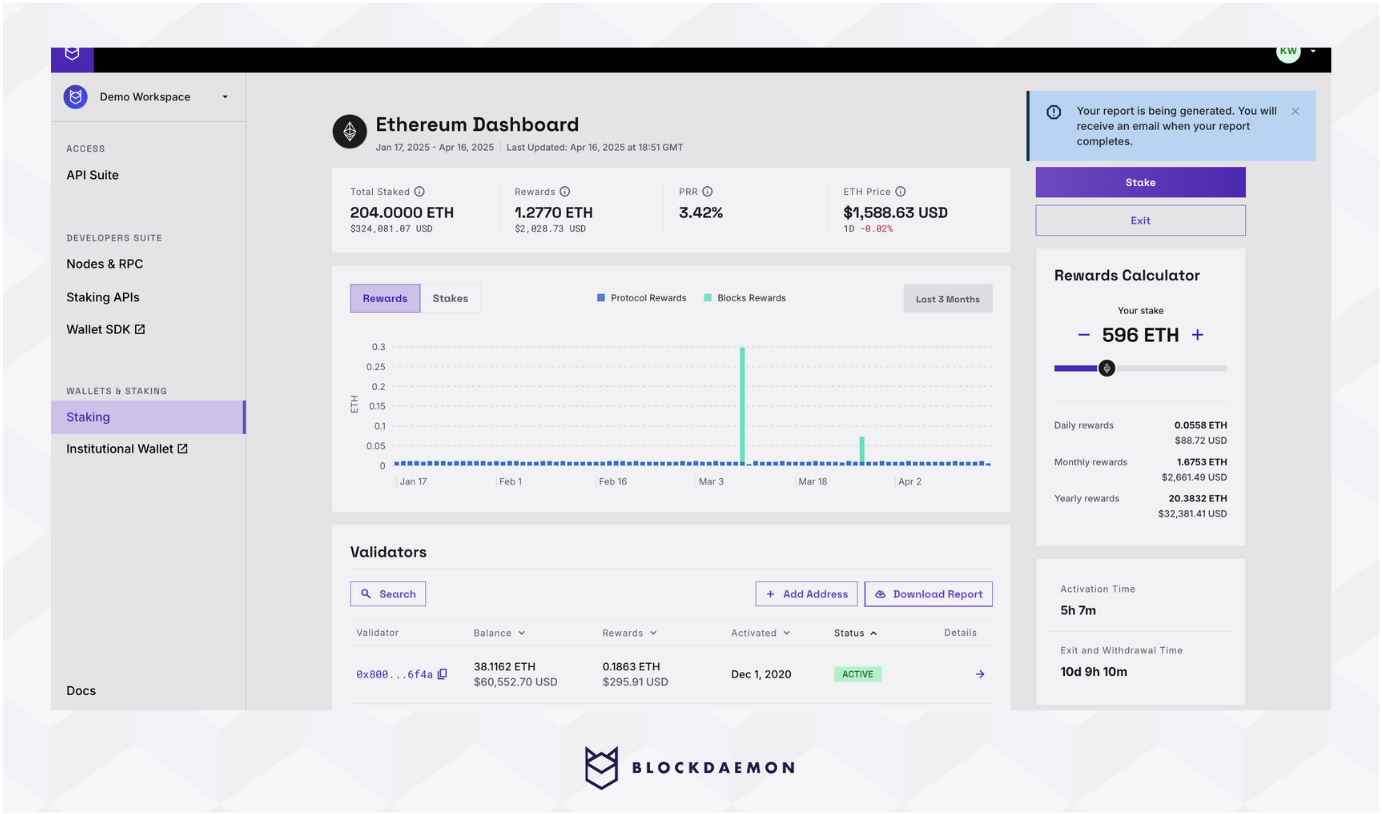Click the purple Stake button
1382x814 pixels.
click(1140, 182)
